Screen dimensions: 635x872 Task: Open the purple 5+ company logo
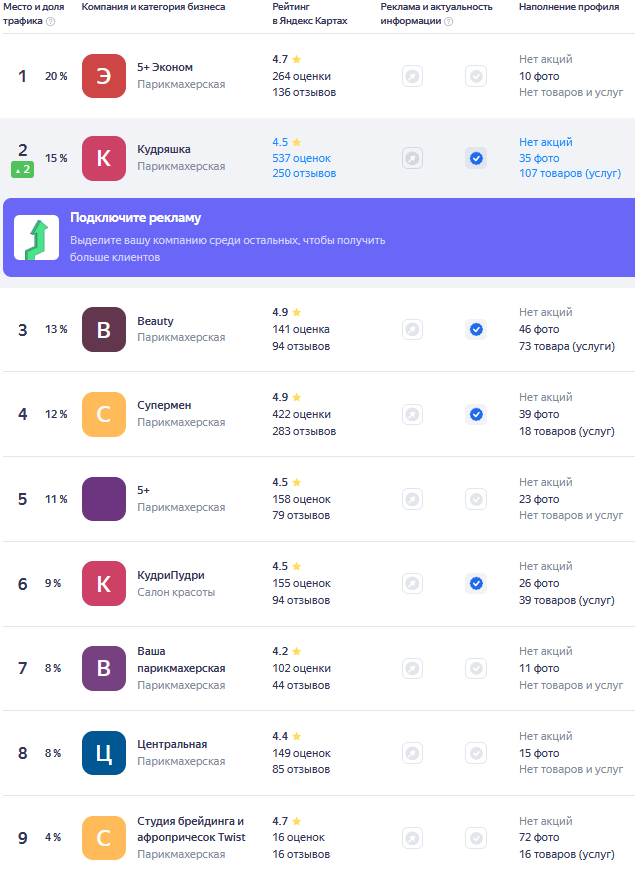[x=104, y=499]
